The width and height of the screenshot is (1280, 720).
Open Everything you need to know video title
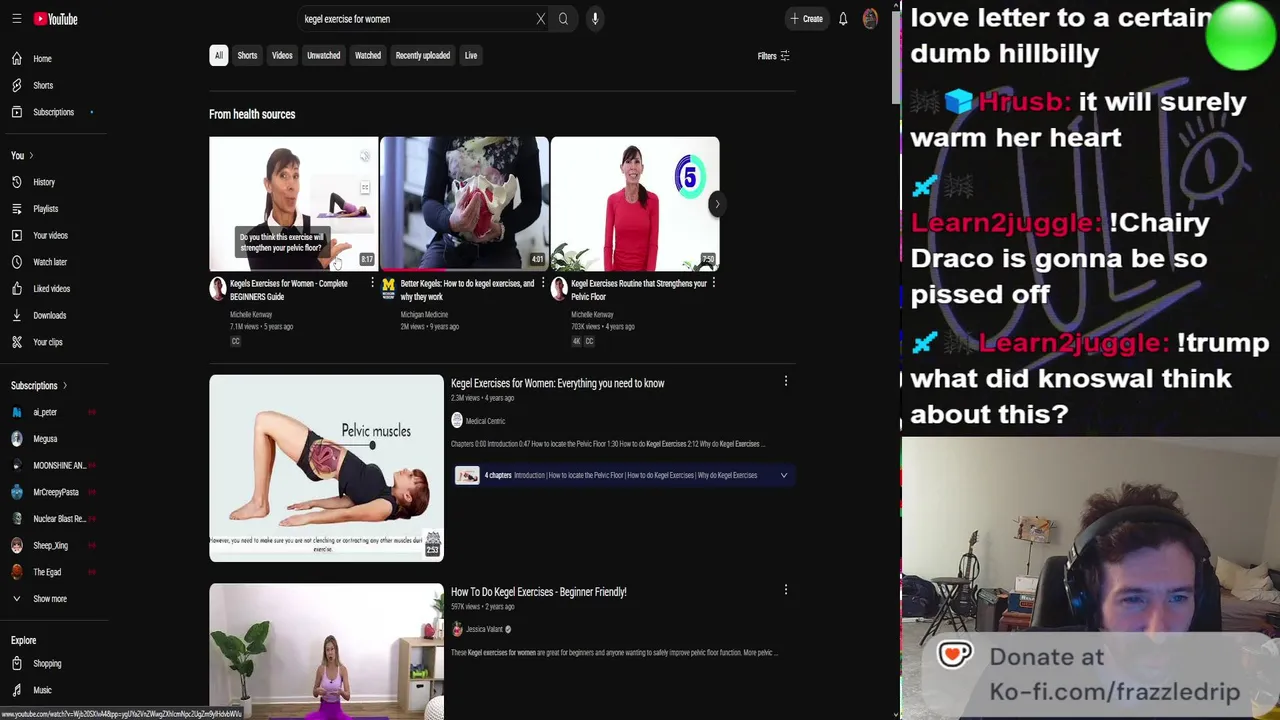557,384
